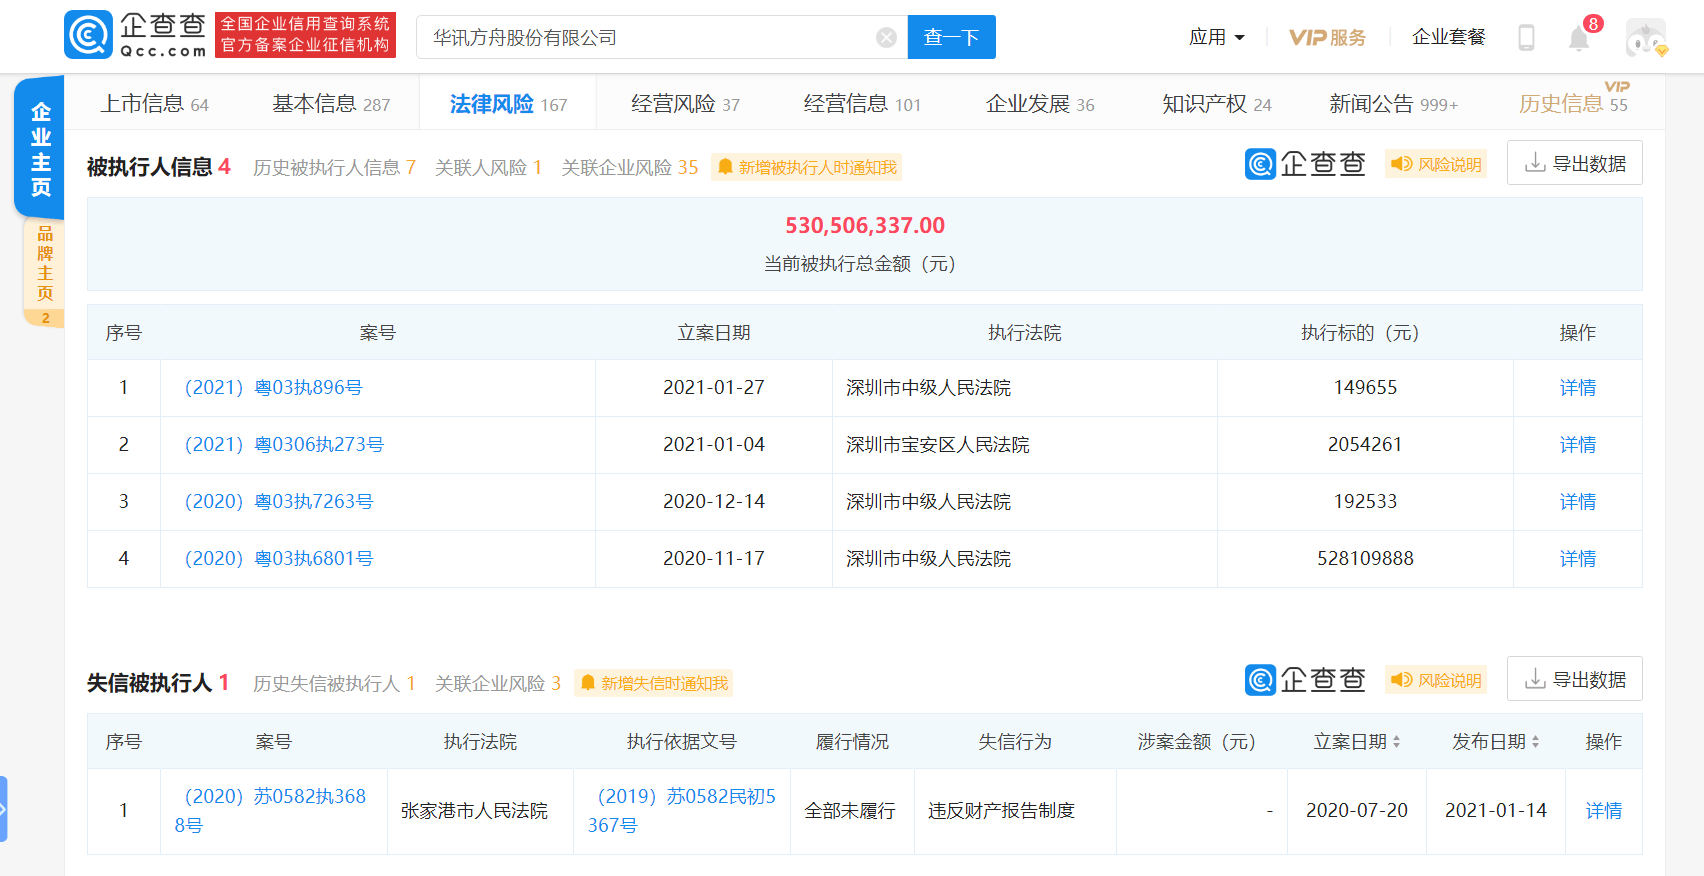Sort by 立案日期 column arrows
This screenshot has width=1704, height=876.
coord(1397,741)
